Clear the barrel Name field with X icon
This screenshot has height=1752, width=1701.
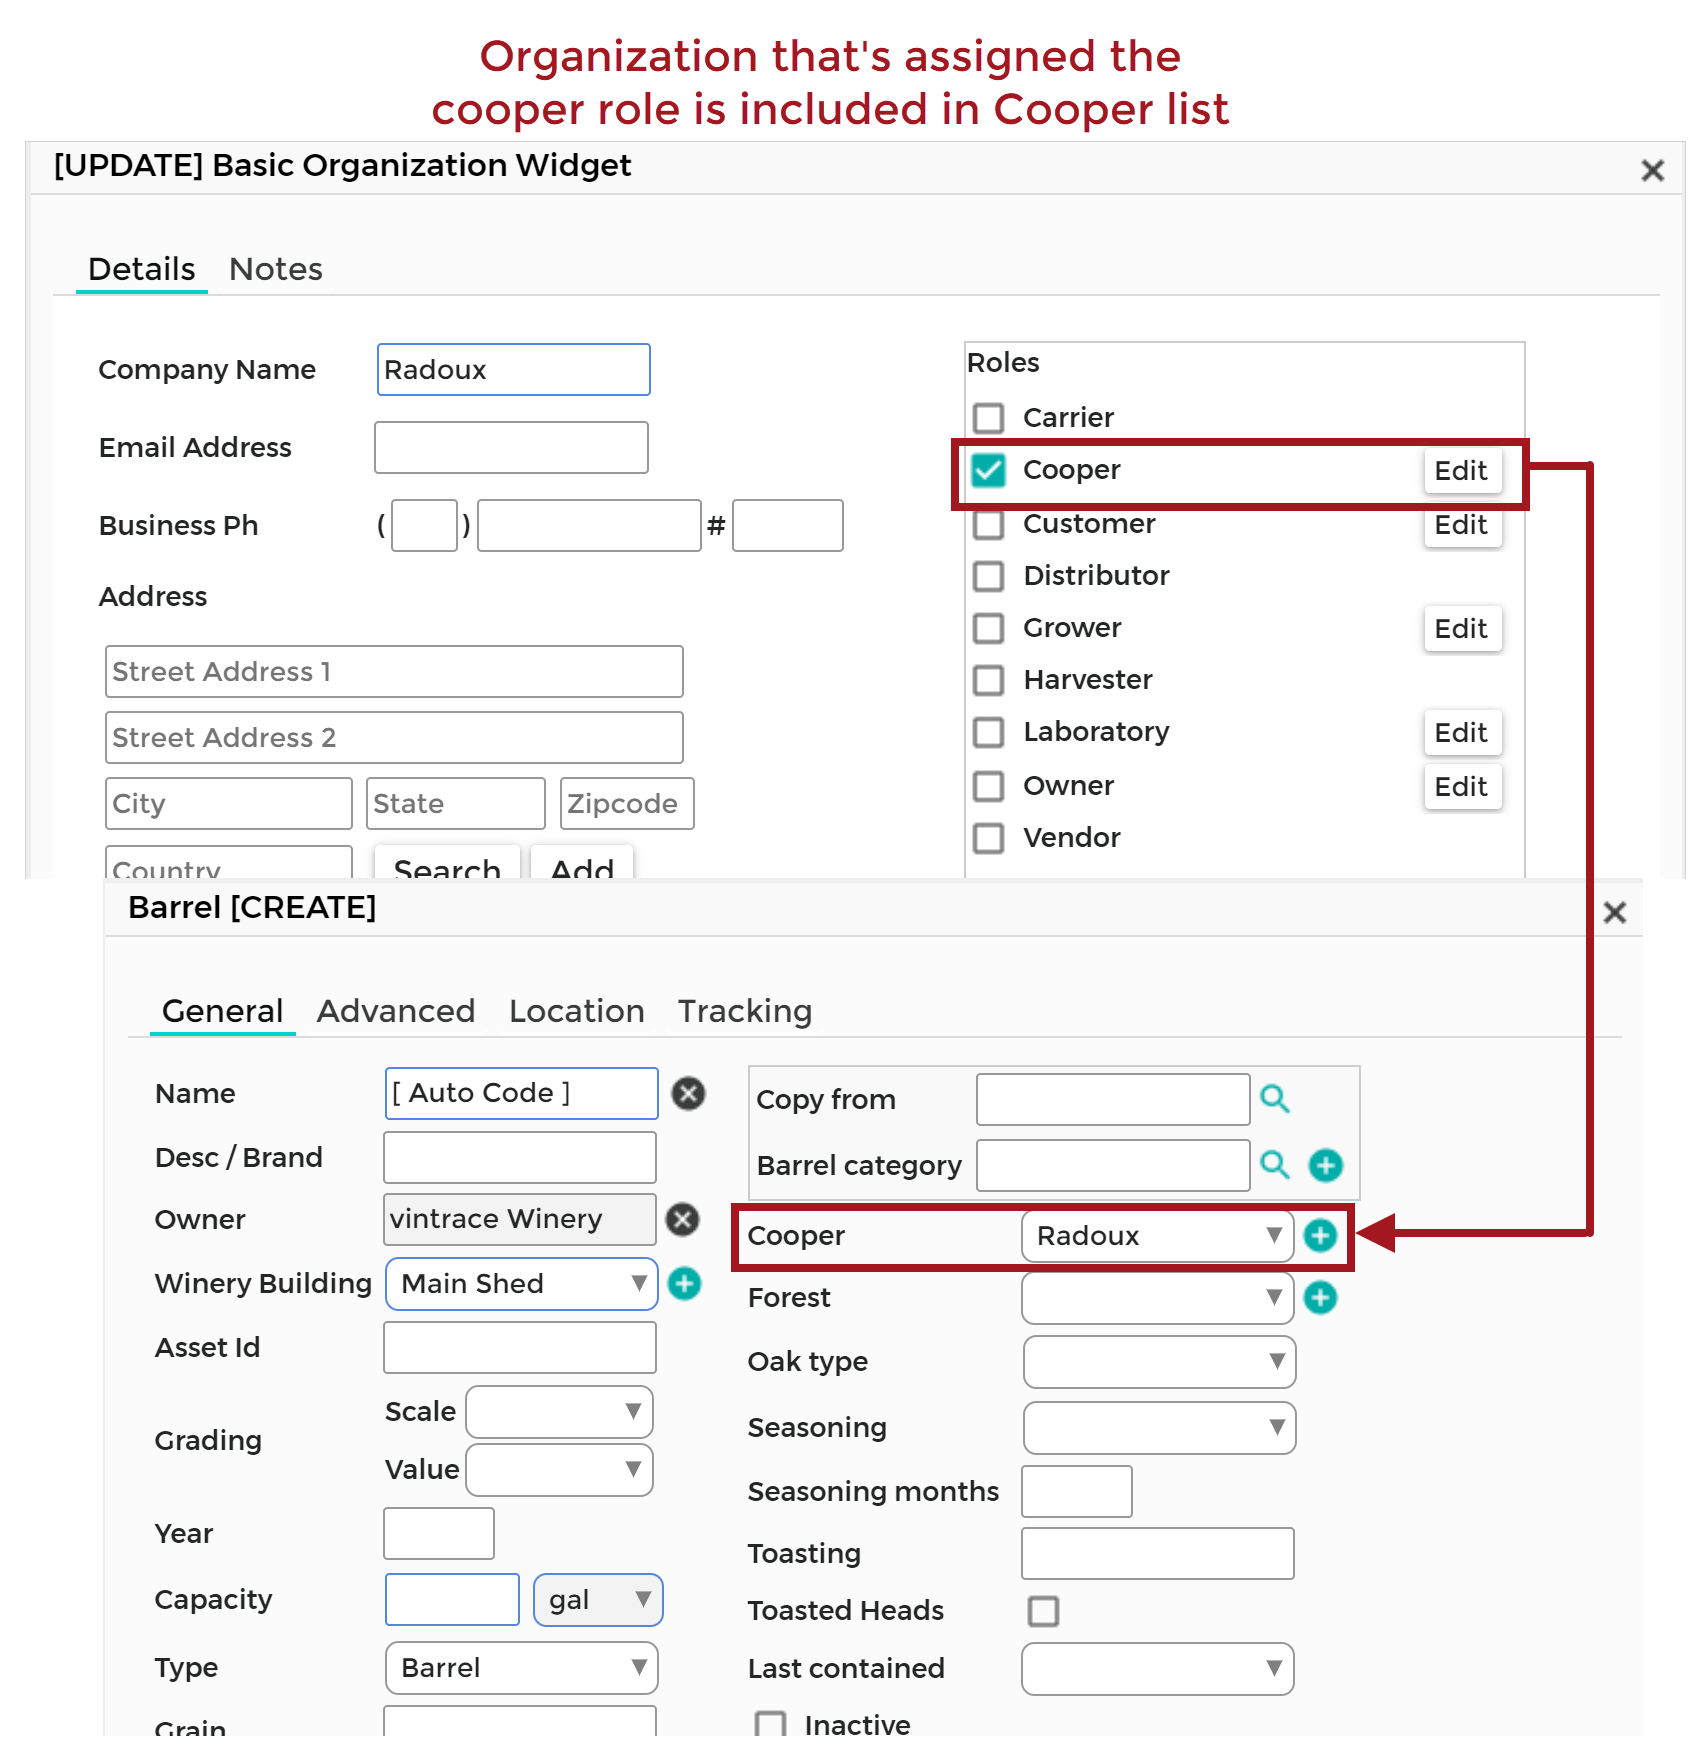688,1093
